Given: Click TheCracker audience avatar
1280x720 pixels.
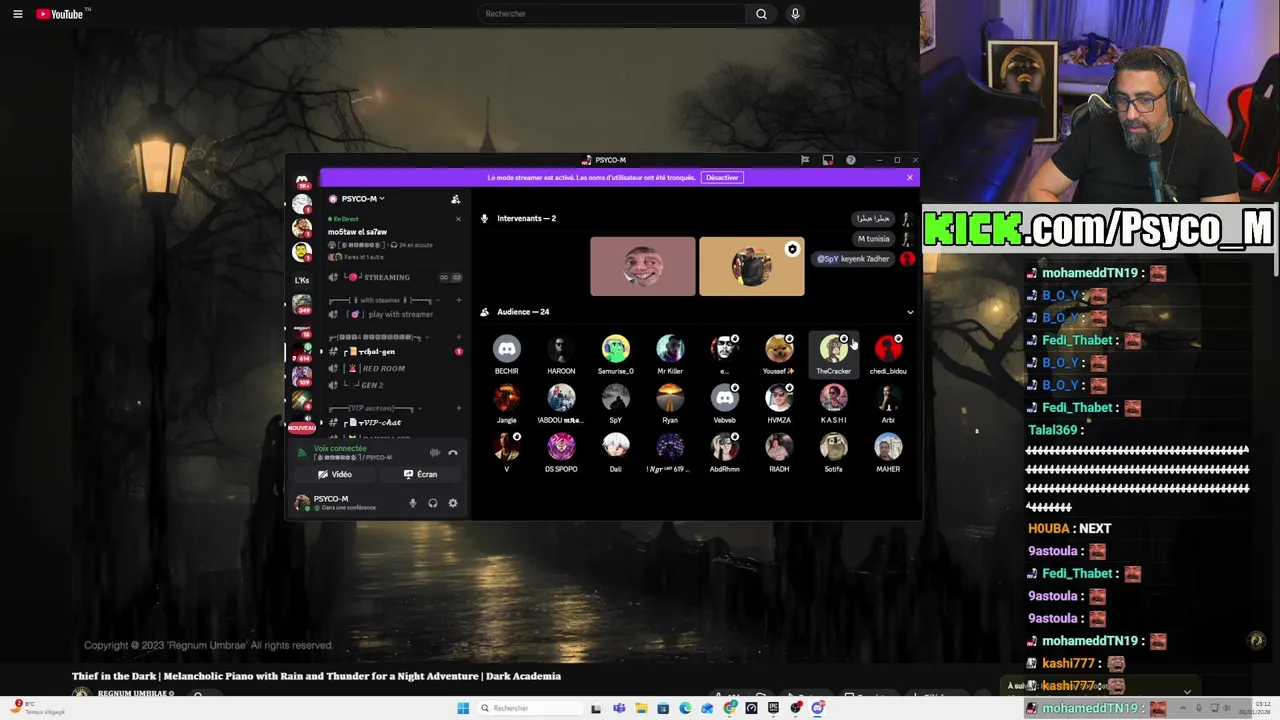Looking at the screenshot, I should point(833,349).
